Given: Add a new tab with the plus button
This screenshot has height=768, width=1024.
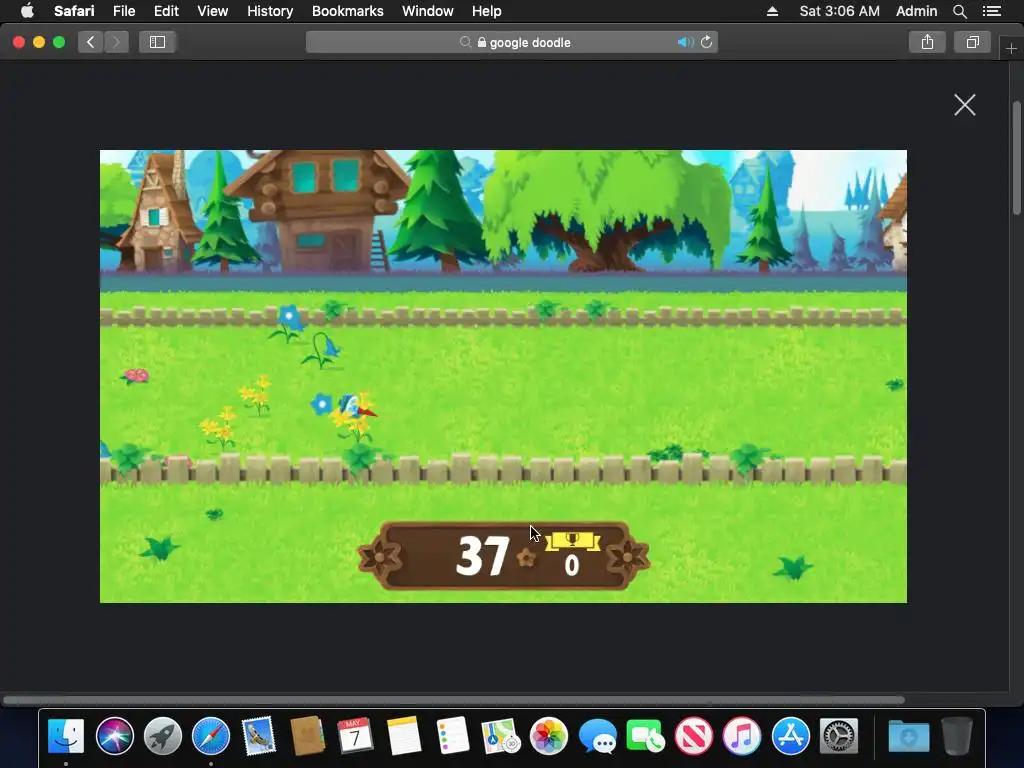Looking at the screenshot, I should [x=1011, y=48].
